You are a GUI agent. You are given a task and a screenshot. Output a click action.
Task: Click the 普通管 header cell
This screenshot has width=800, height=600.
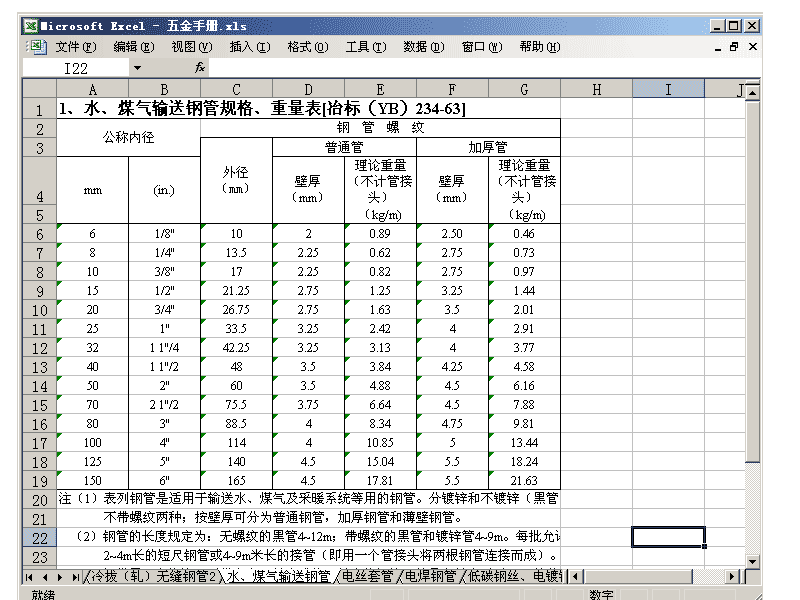[344, 147]
